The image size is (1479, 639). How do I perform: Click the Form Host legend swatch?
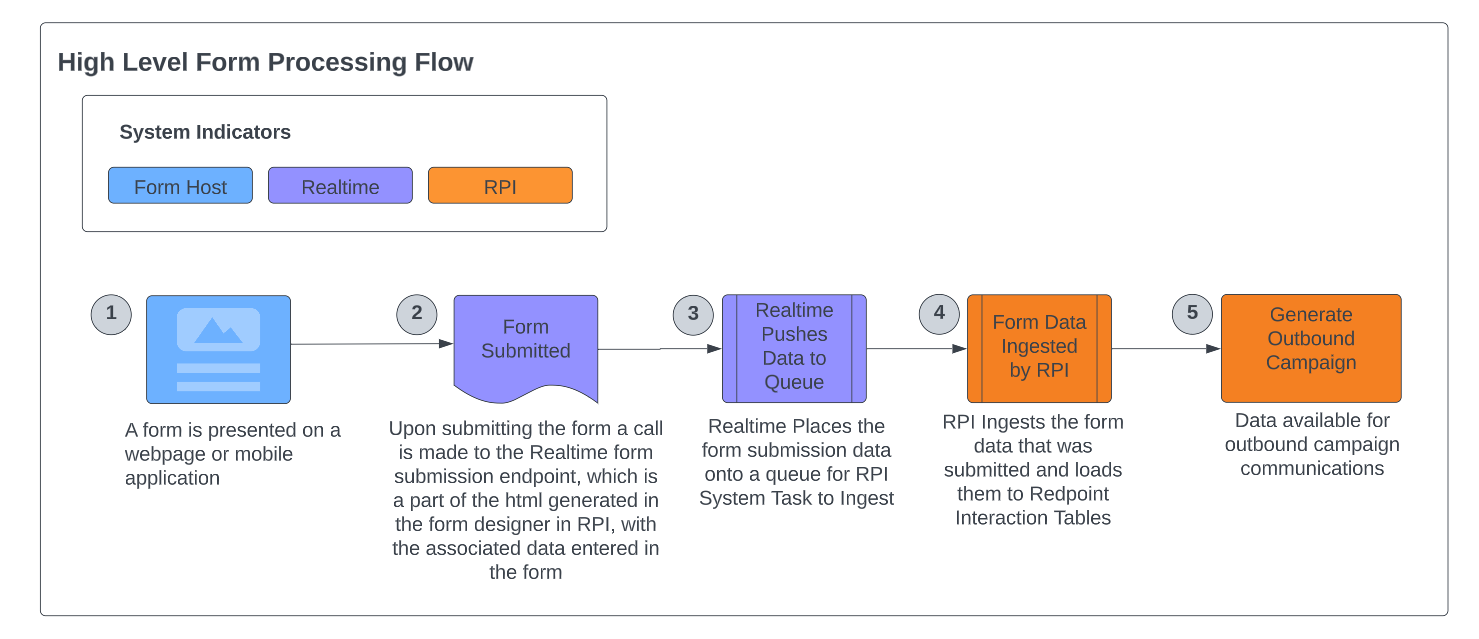click(180, 186)
